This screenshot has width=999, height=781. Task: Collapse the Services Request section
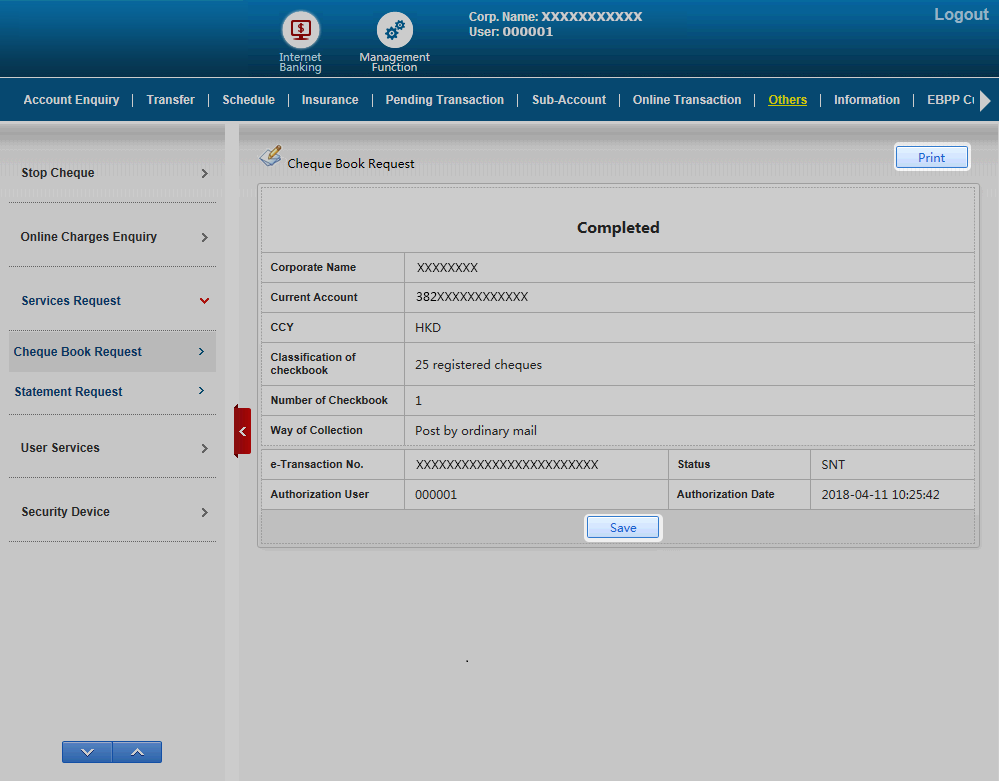(x=112, y=301)
